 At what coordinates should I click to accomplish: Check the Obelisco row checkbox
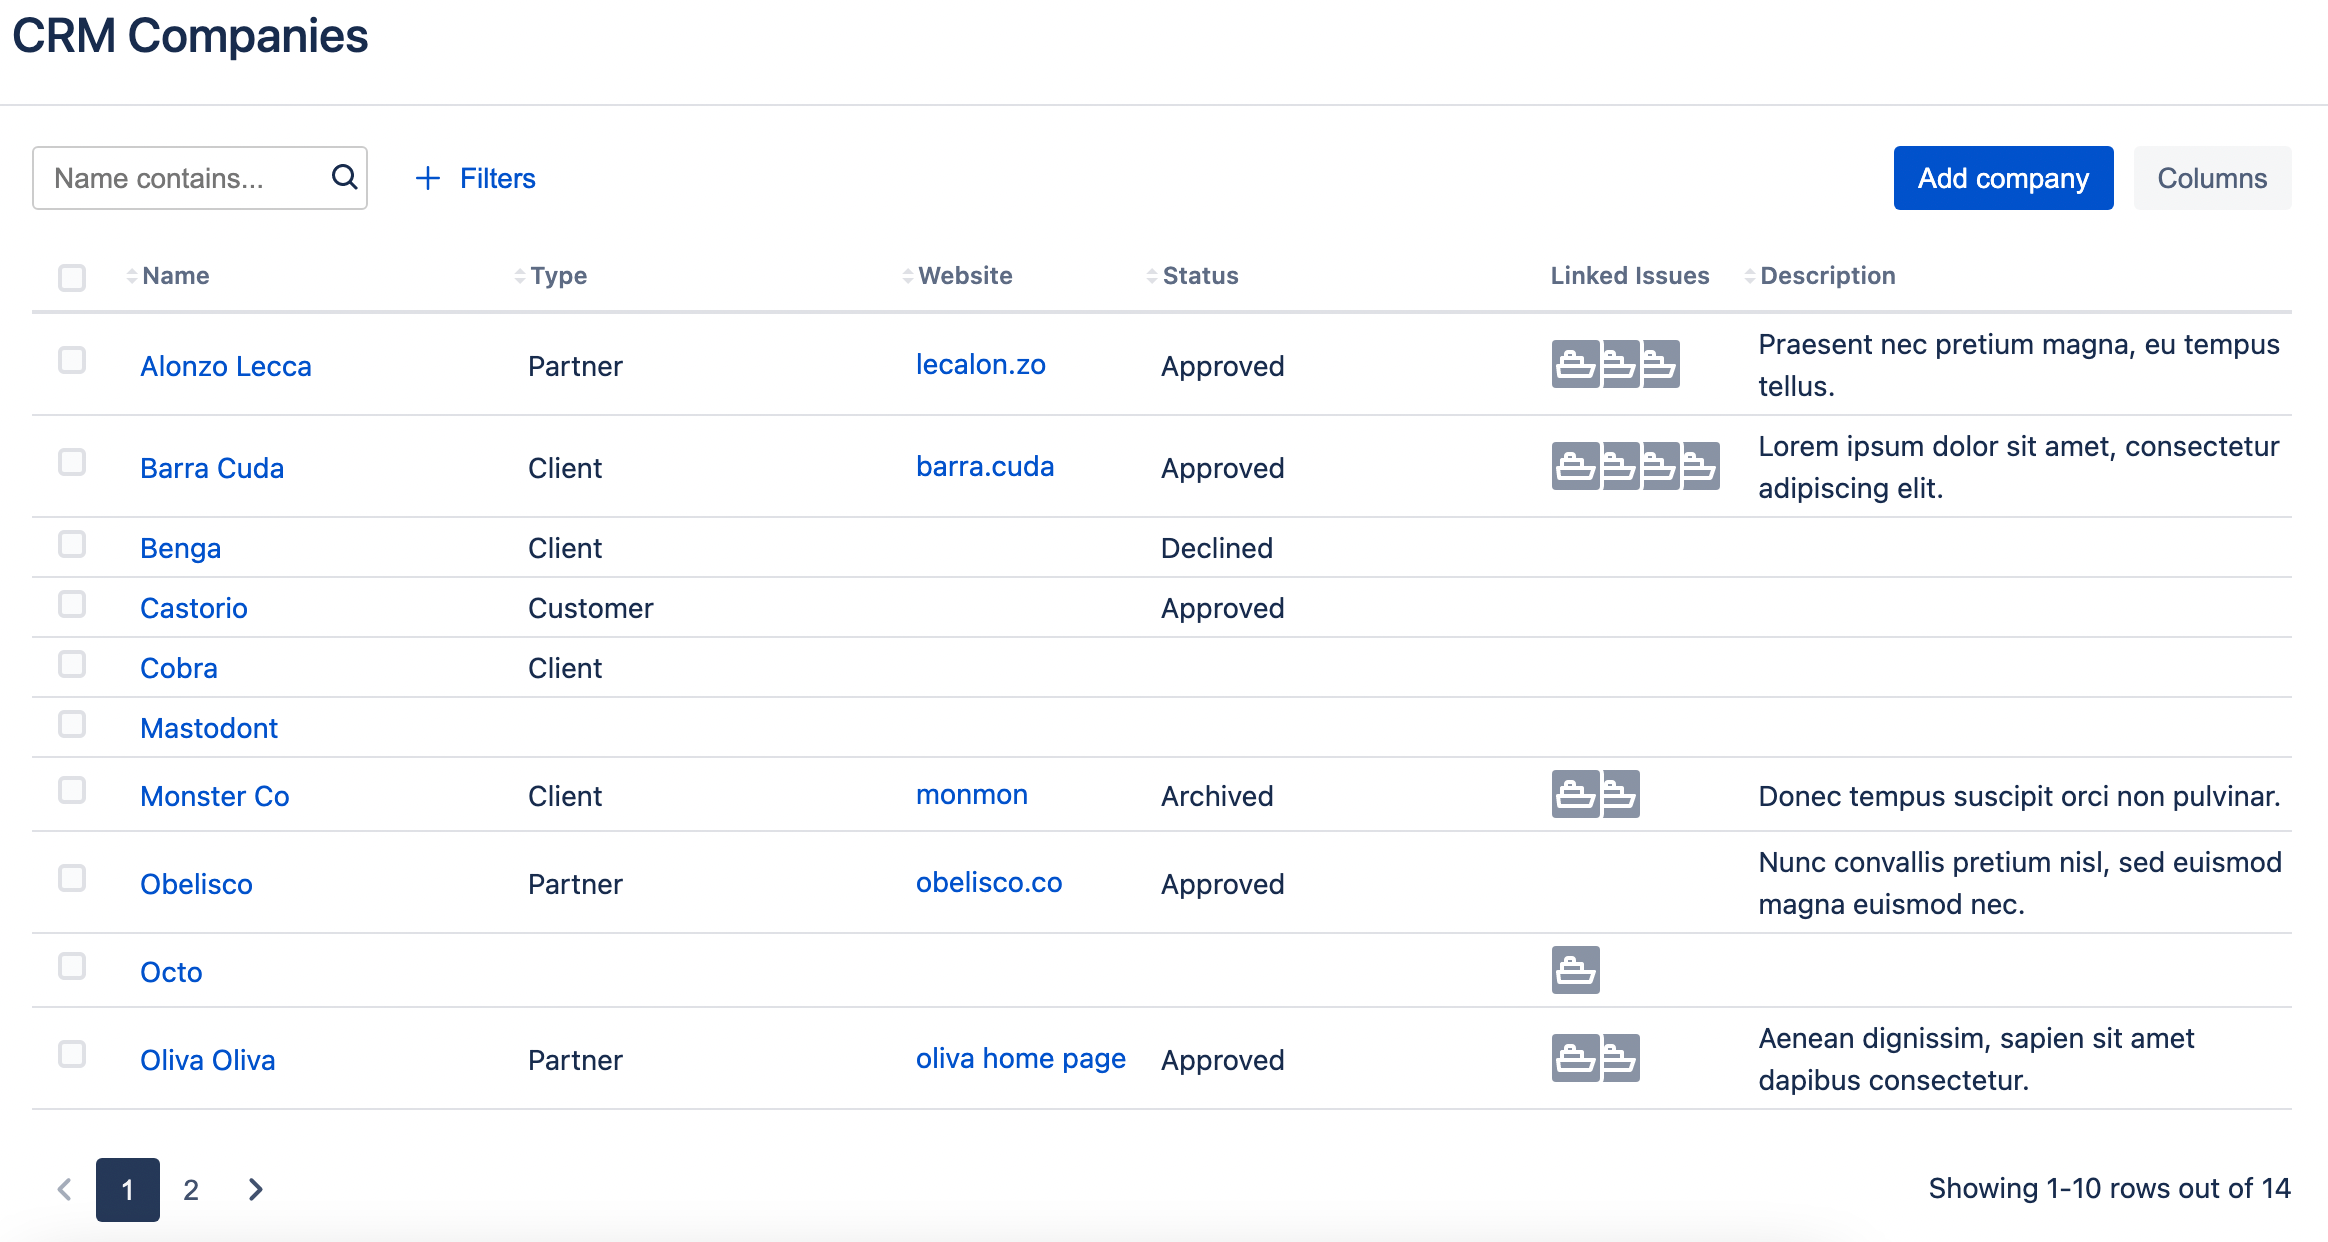(x=72, y=878)
